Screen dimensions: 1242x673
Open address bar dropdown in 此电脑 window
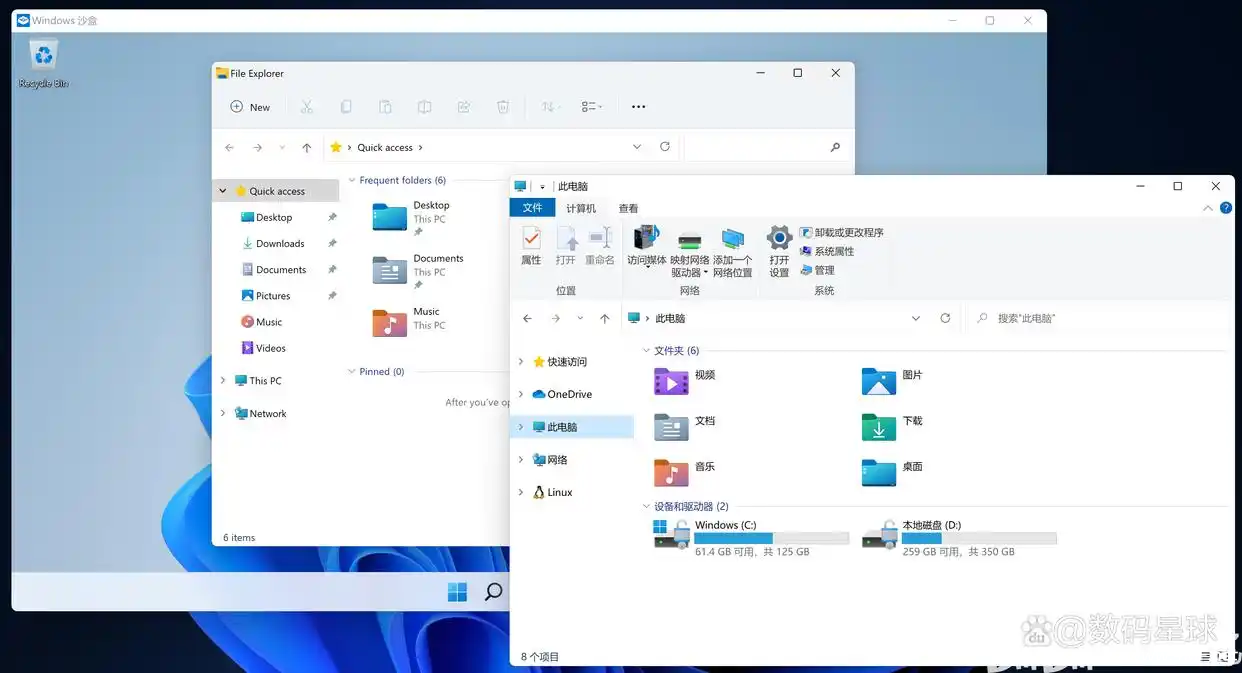tap(916, 318)
